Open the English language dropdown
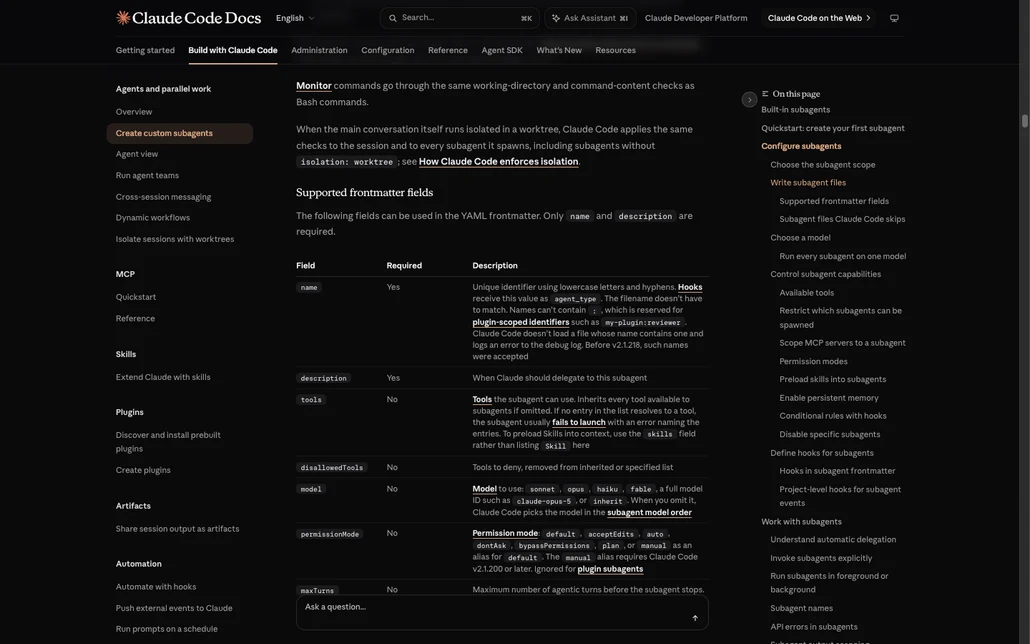The width and height of the screenshot is (1030, 644). click(295, 18)
